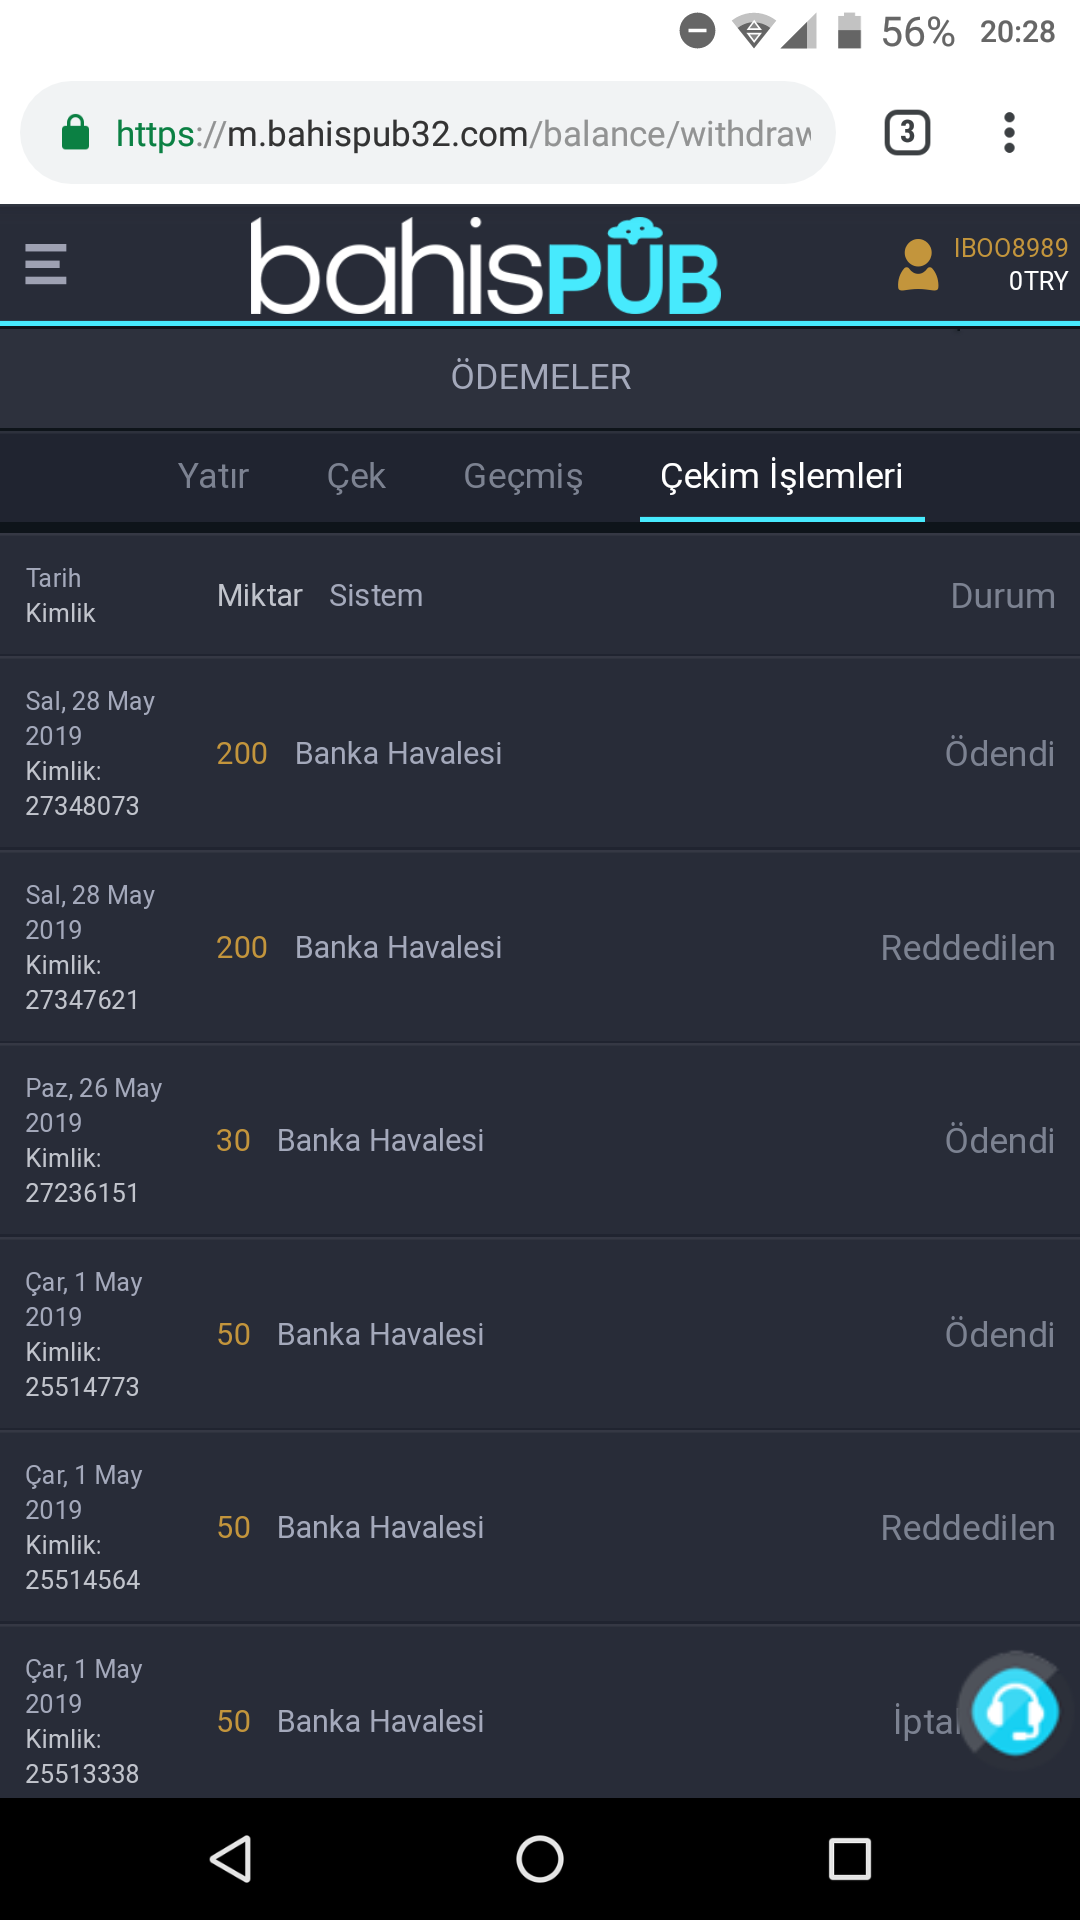The height and width of the screenshot is (1920, 1080).
Task: Switch to the Geçmiş tab
Action: tap(523, 476)
